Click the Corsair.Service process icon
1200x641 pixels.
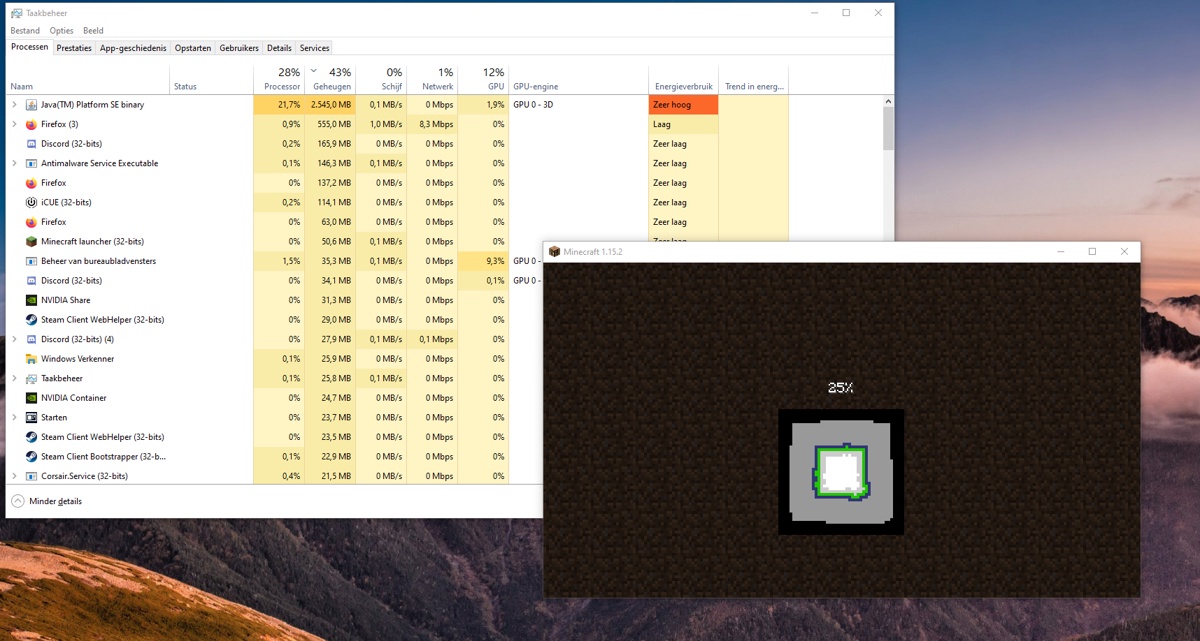coord(31,476)
